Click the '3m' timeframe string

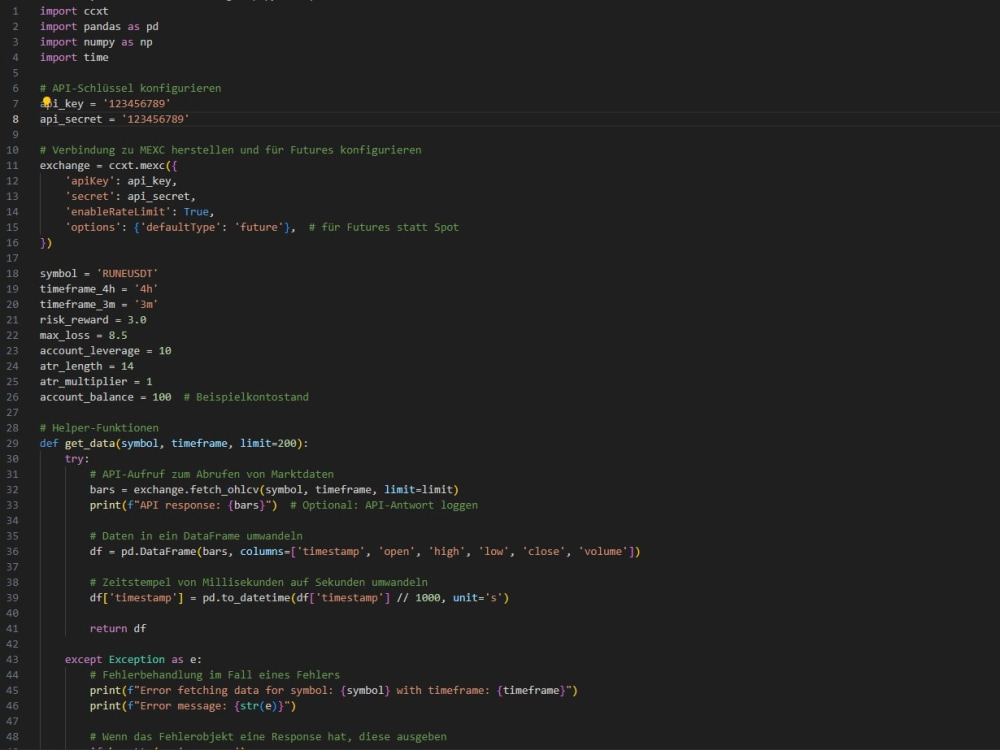[146, 304]
